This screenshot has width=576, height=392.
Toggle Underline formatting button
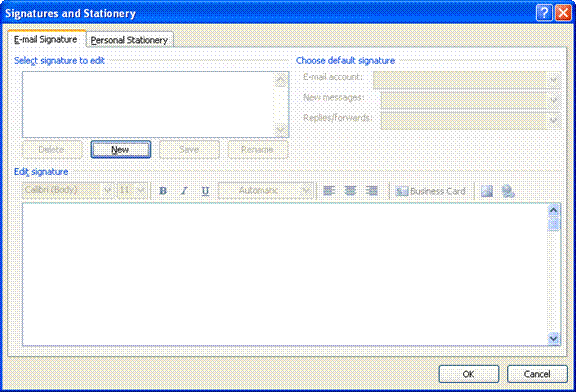(205, 191)
